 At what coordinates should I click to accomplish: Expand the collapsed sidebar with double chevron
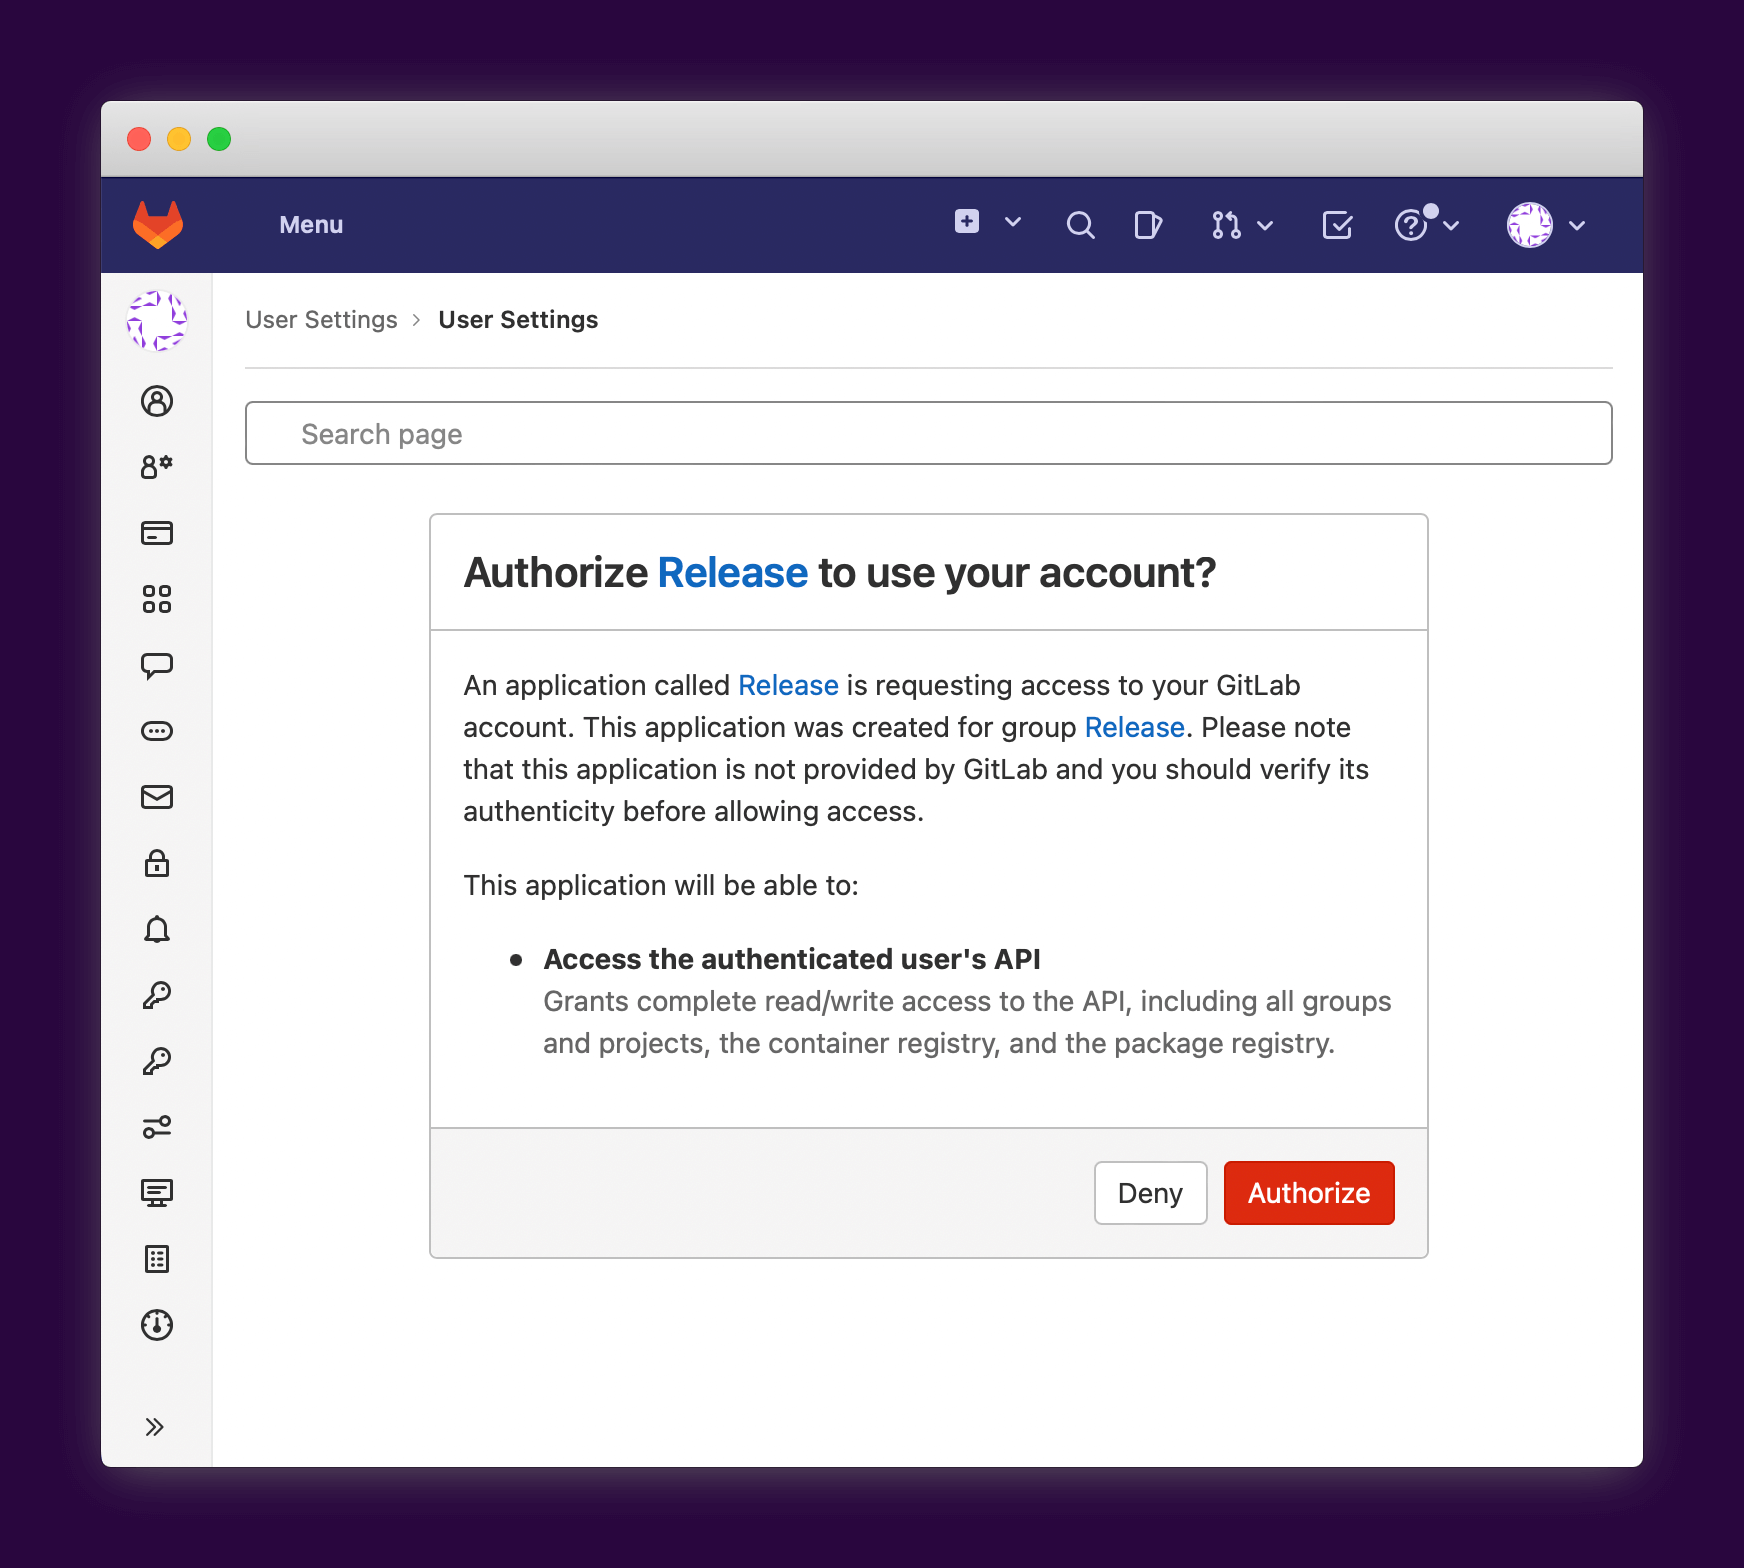[154, 1427]
